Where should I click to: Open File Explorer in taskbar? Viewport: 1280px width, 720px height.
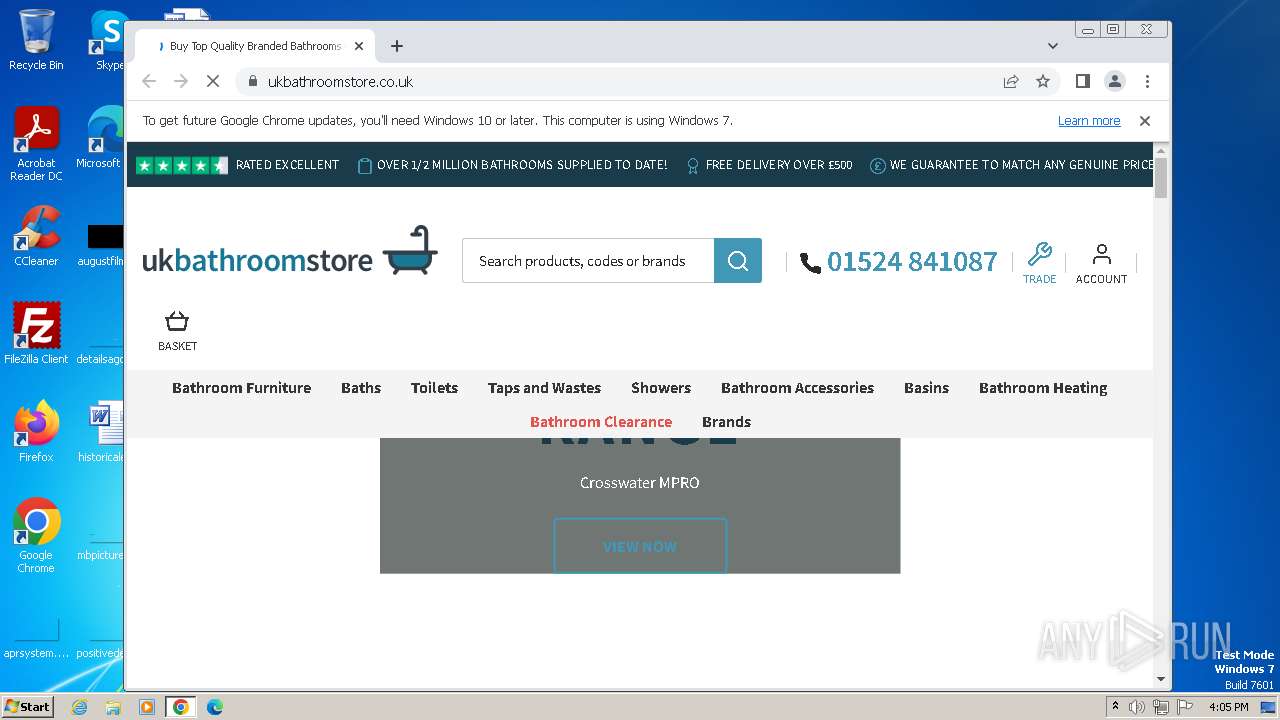(x=113, y=707)
